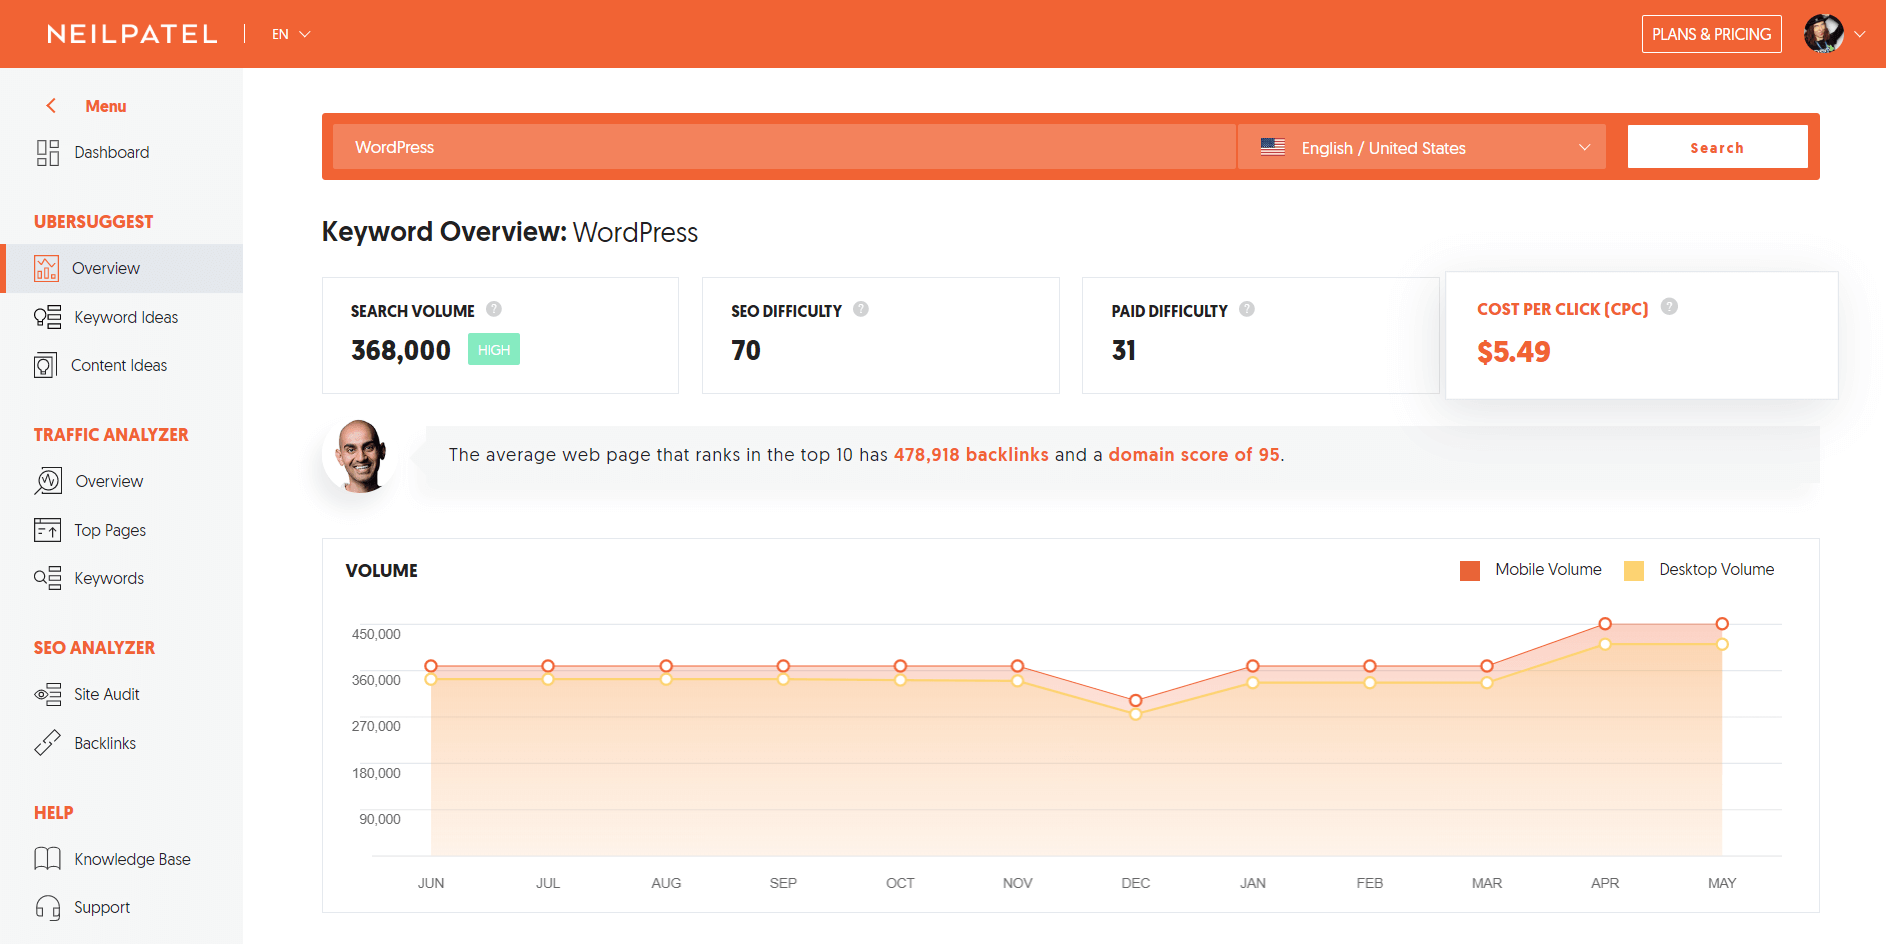Click the Menu label in sidebar
This screenshot has height=944, width=1886.
[x=106, y=106]
